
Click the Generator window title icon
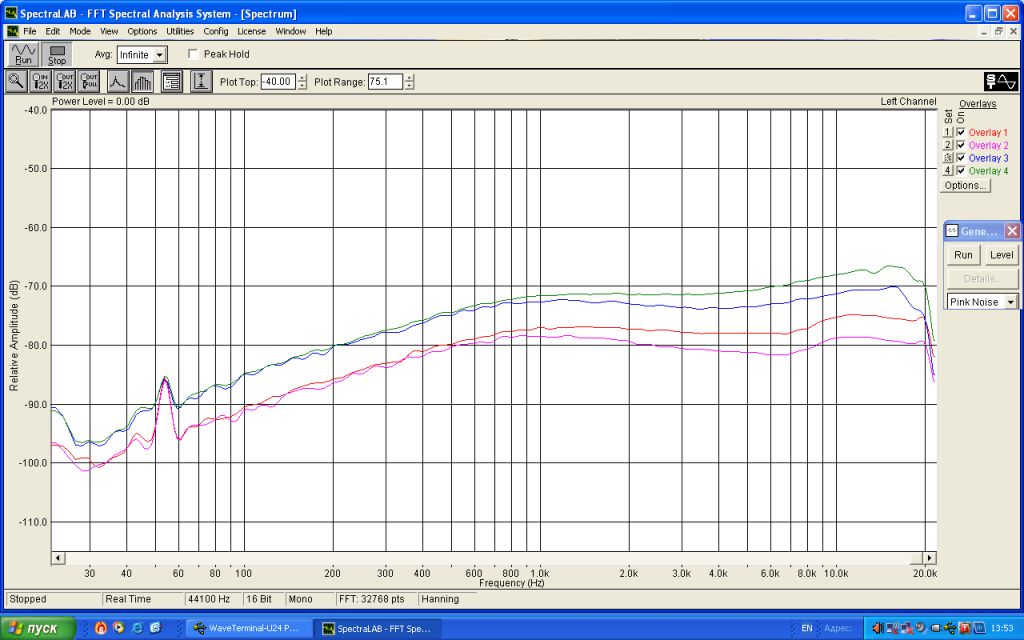(x=952, y=231)
